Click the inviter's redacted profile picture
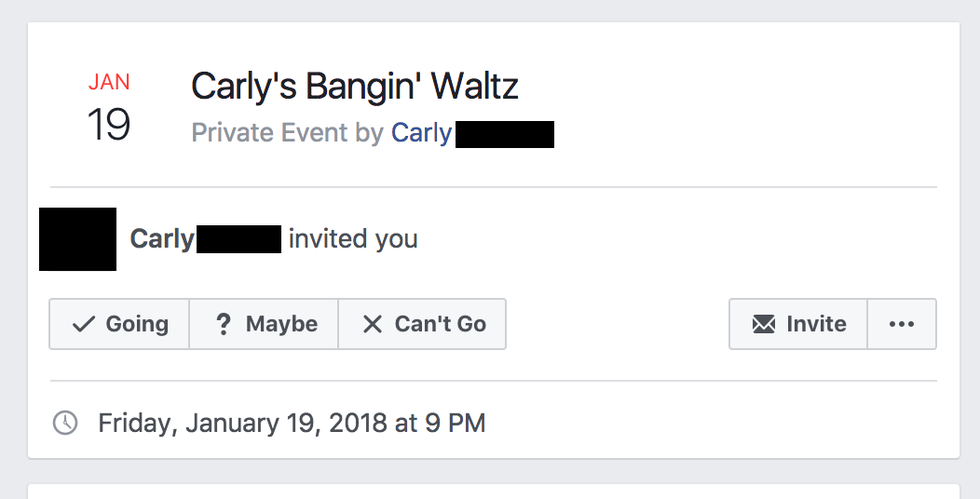The image size is (980, 499). 78,239
